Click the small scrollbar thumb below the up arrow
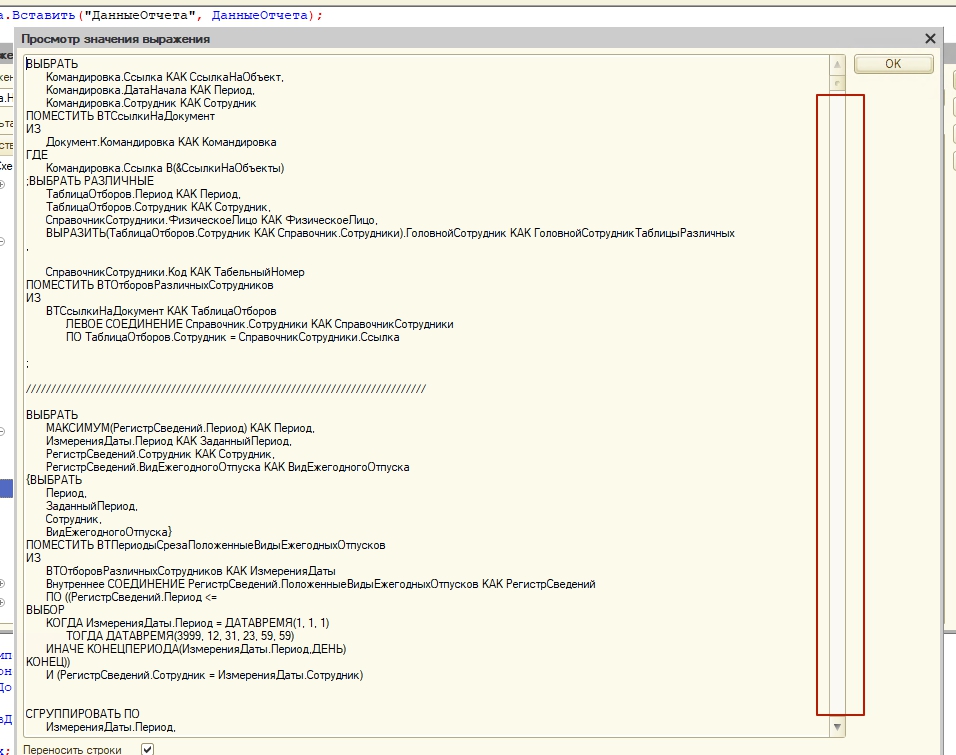 (x=838, y=83)
